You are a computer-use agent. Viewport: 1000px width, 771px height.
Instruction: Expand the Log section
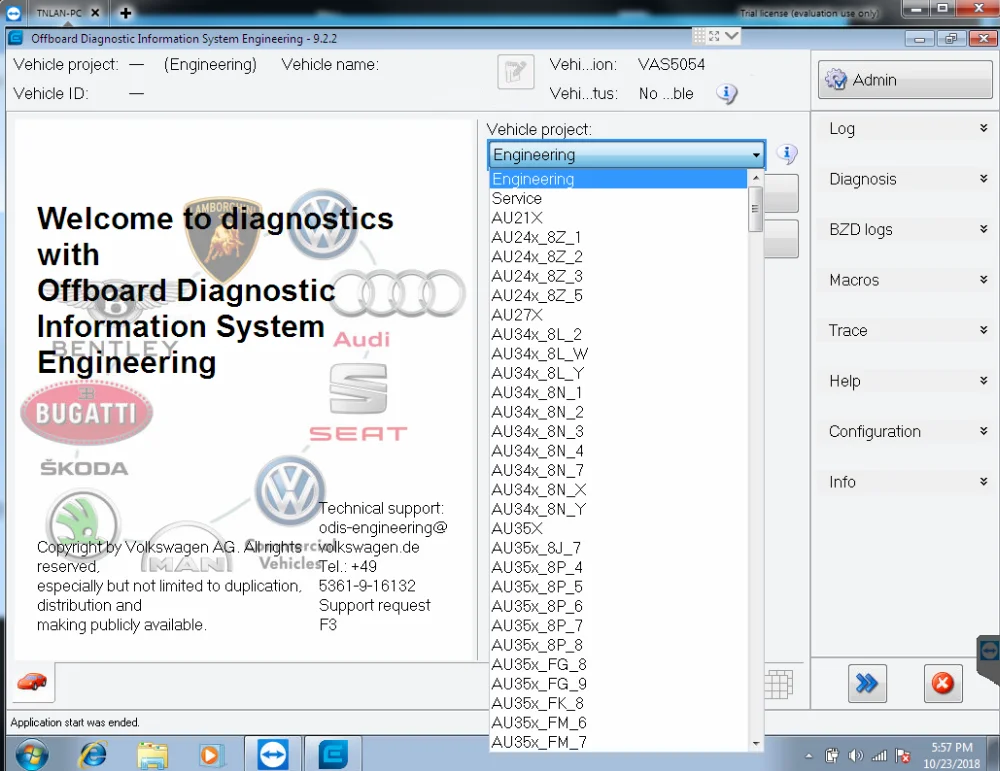(x=905, y=128)
